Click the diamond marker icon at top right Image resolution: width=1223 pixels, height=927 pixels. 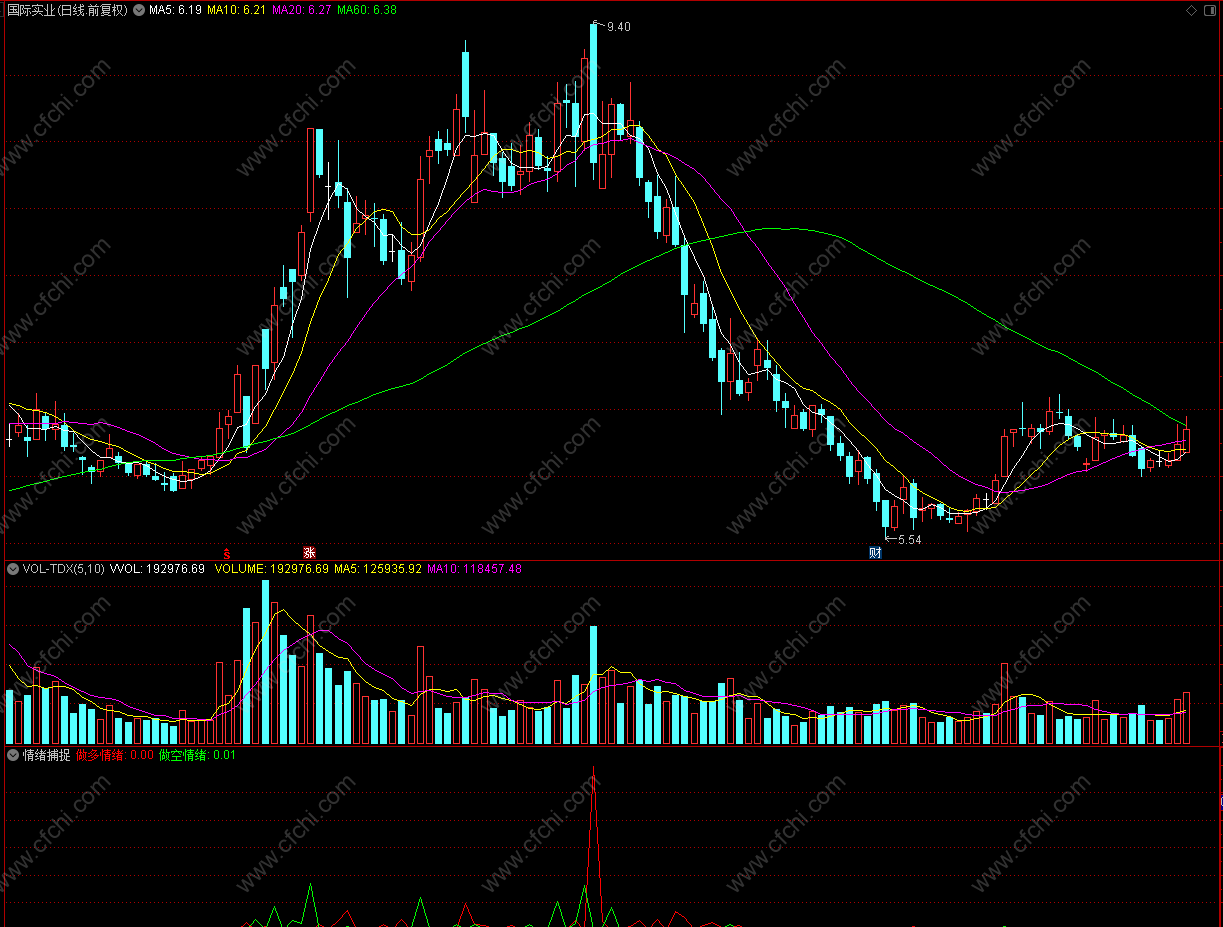(1190, 10)
